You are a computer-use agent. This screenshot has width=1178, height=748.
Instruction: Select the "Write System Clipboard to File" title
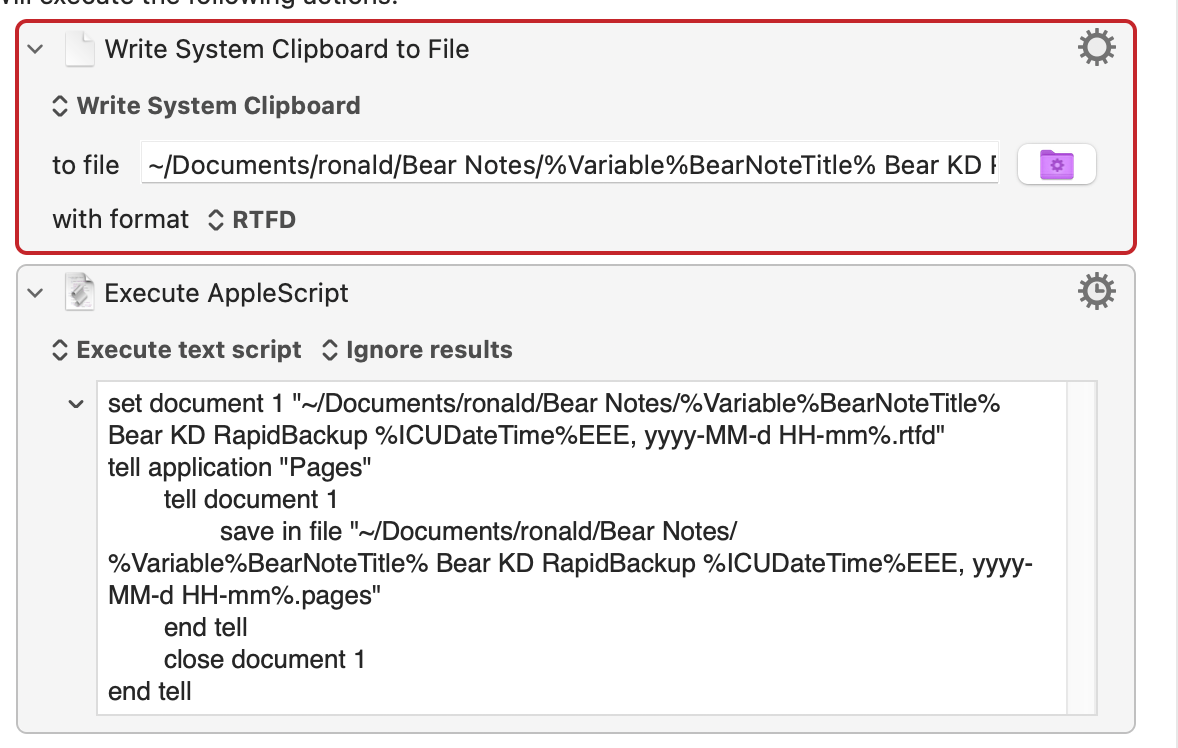click(x=287, y=49)
